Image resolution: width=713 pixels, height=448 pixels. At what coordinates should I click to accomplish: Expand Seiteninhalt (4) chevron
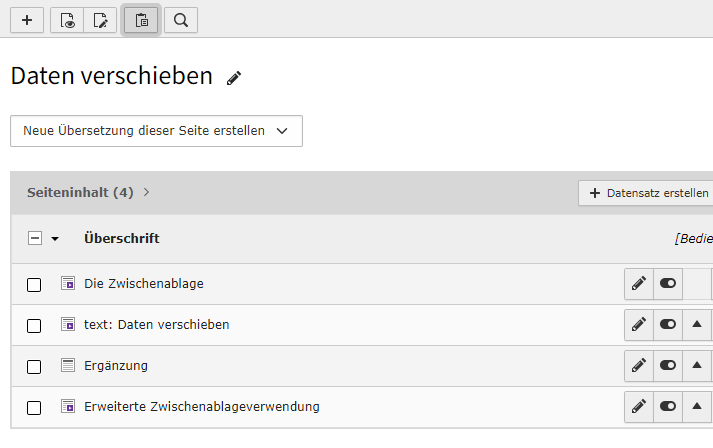point(146,192)
